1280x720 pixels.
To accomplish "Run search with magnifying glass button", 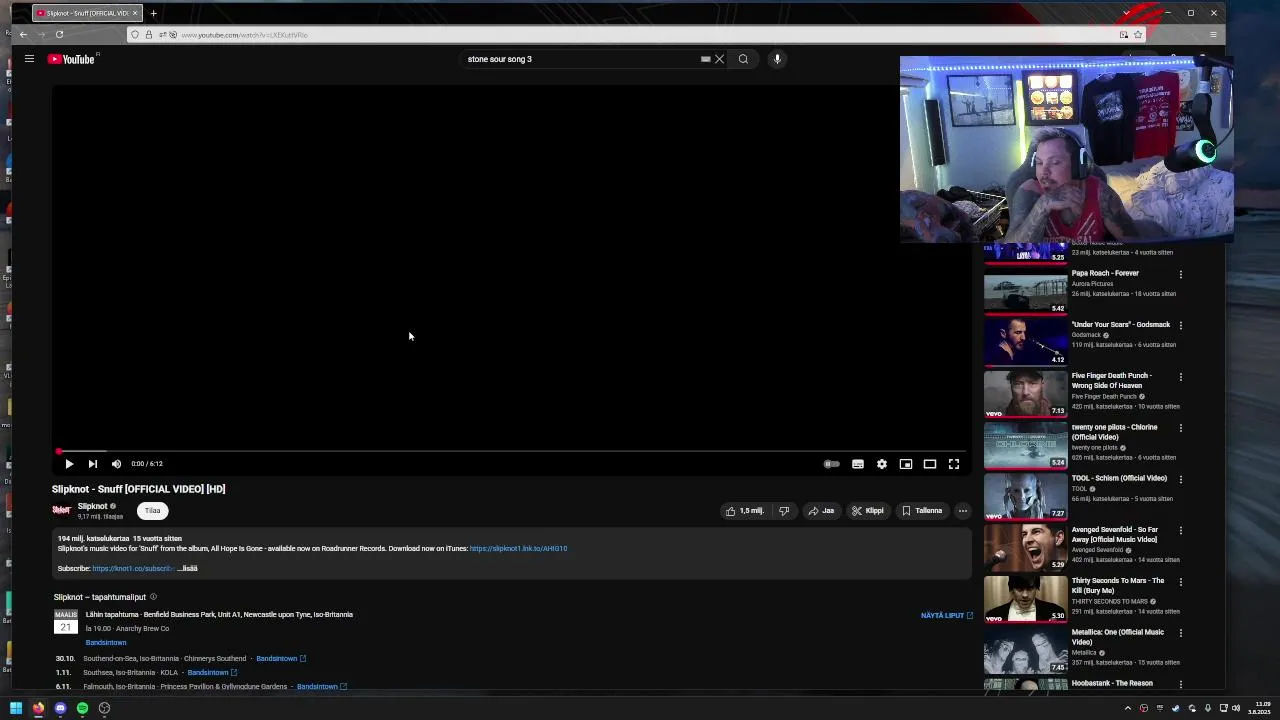I will [x=743, y=59].
